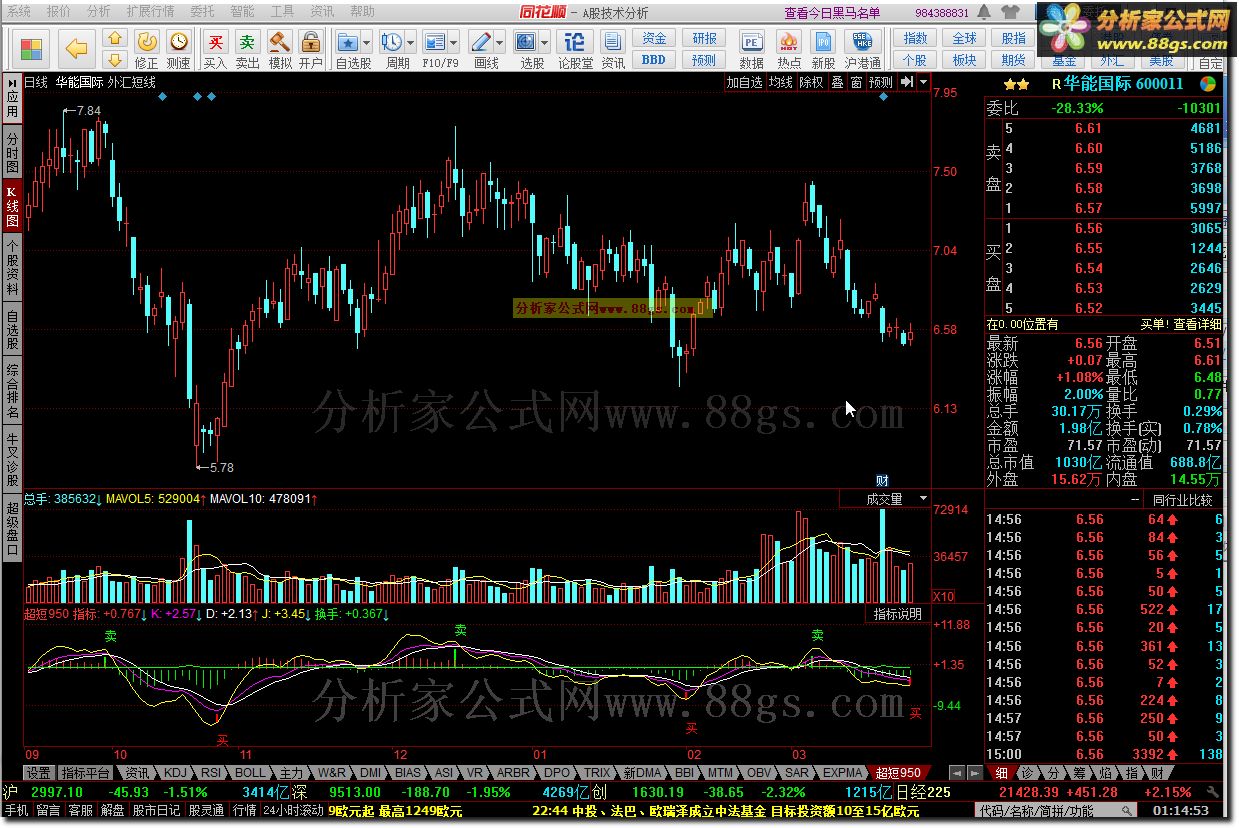Switch to the EXPMA indicator tab
This screenshot has height=828, width=1239.
click(x=842, y=773)
